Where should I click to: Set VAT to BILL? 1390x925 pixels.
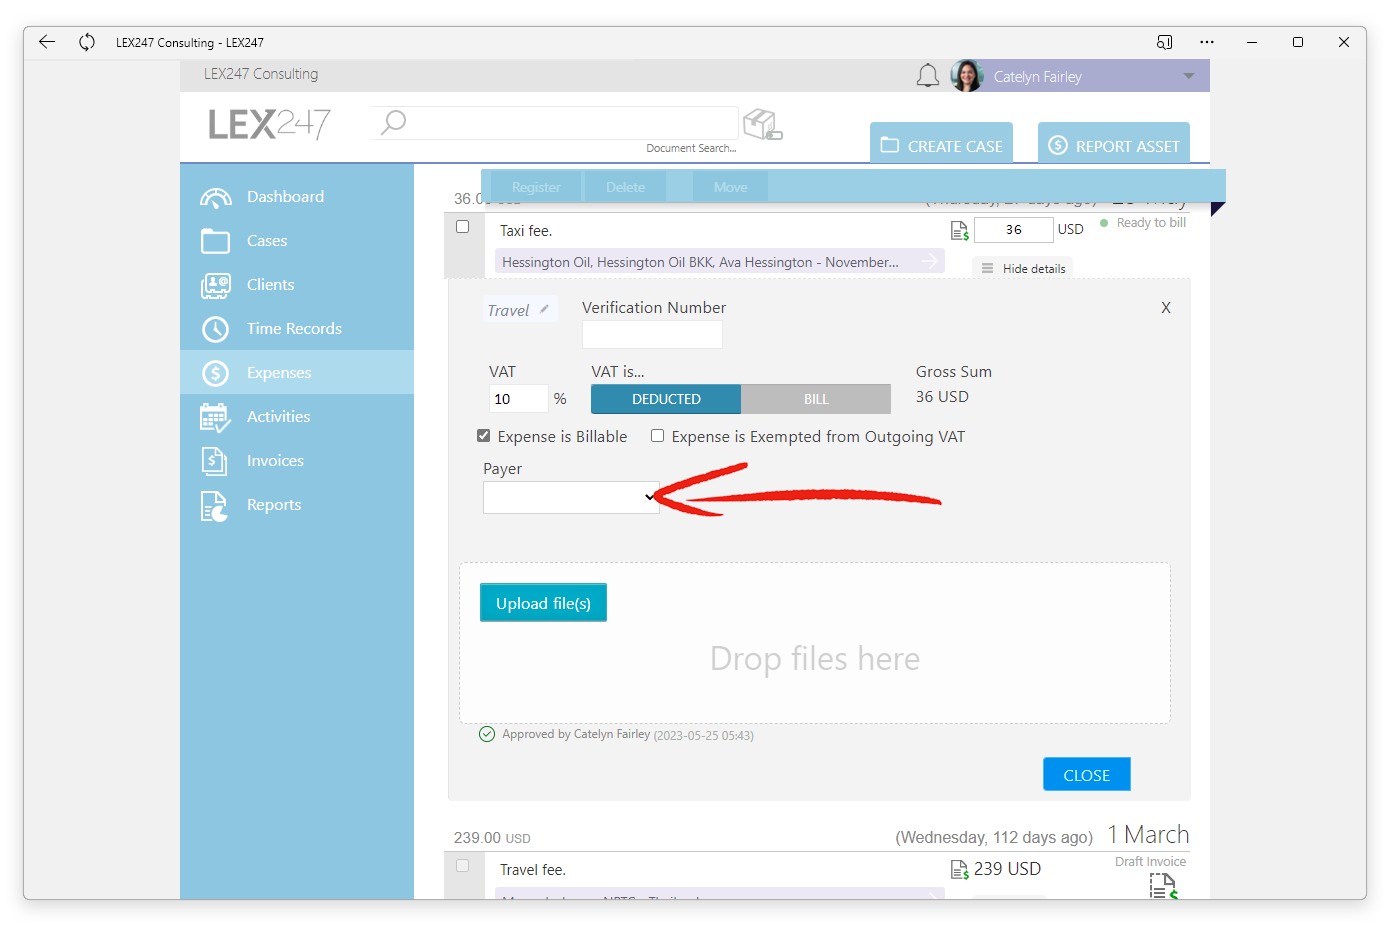pyautogui.click(x=816, y=399)
